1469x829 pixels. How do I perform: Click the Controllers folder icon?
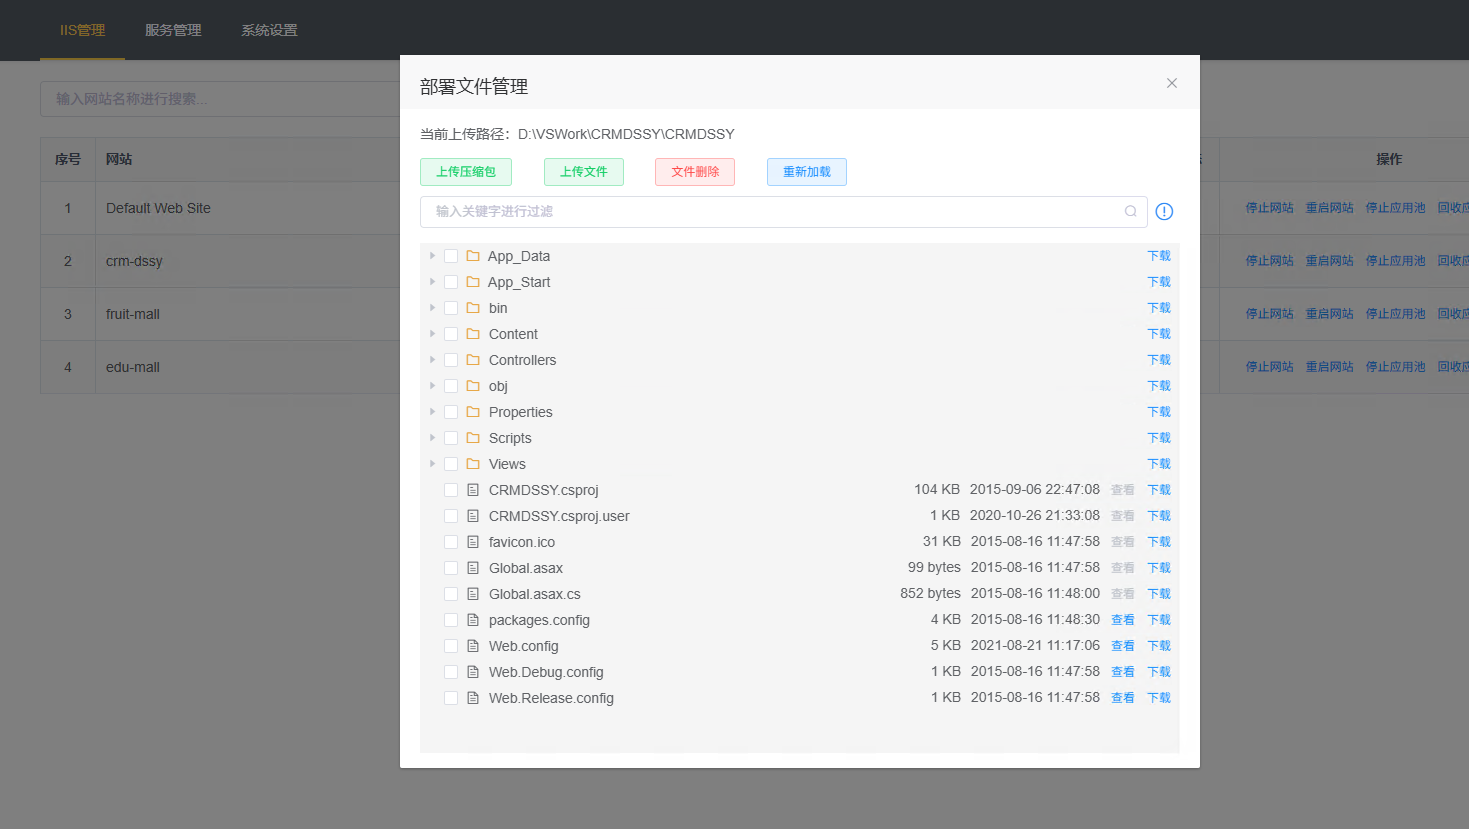[x=473, y=360]
